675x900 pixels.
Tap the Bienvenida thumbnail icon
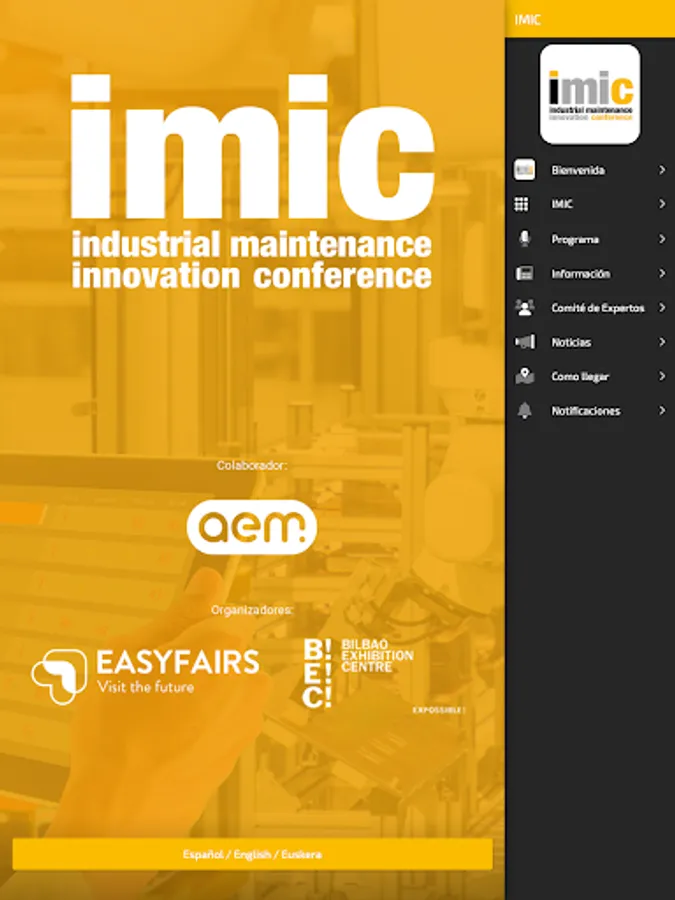pos(524,170)
